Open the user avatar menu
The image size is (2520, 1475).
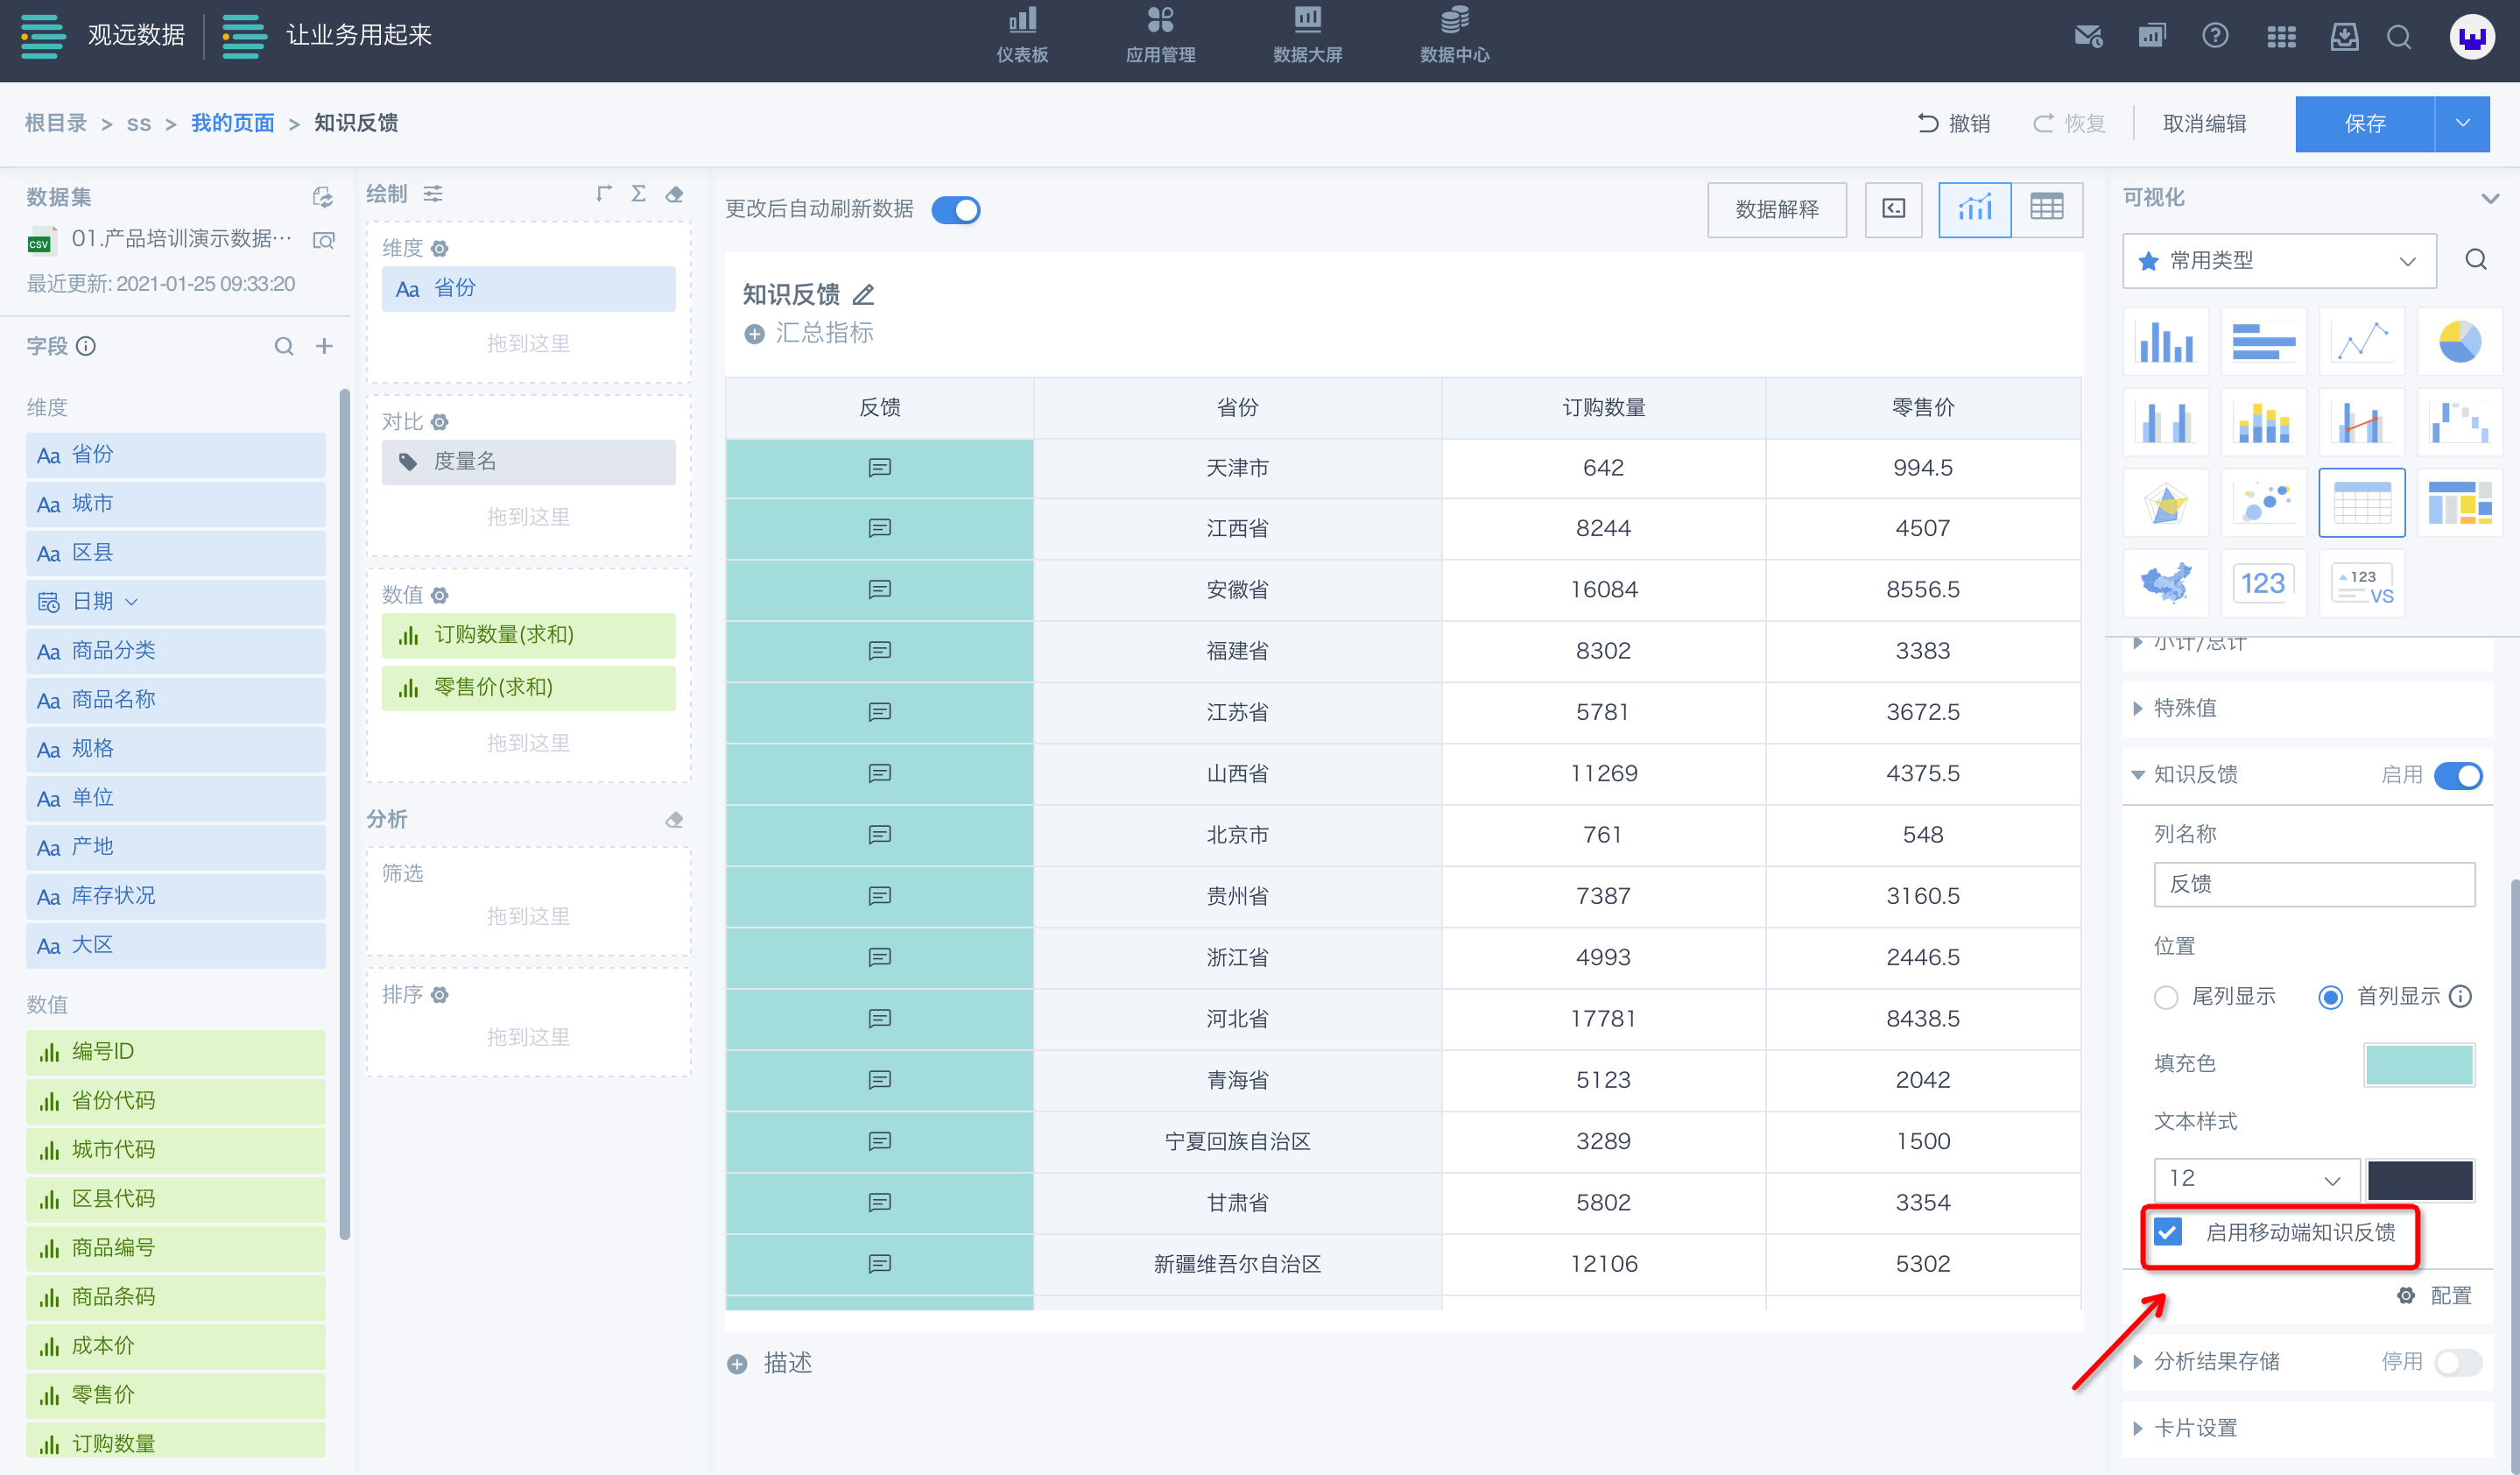click(2472, 37)
